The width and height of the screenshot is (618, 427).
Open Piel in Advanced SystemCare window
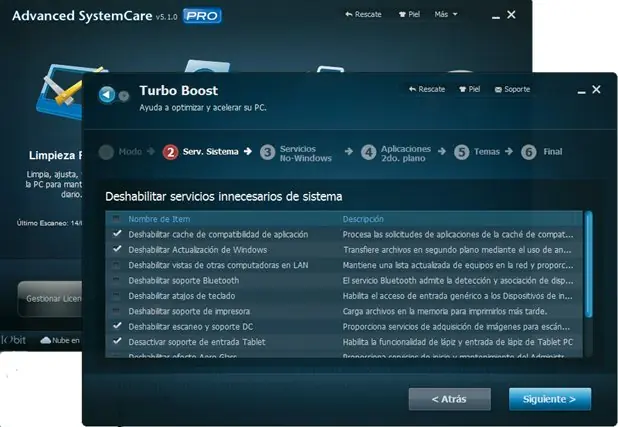click(x=409, y=15)
